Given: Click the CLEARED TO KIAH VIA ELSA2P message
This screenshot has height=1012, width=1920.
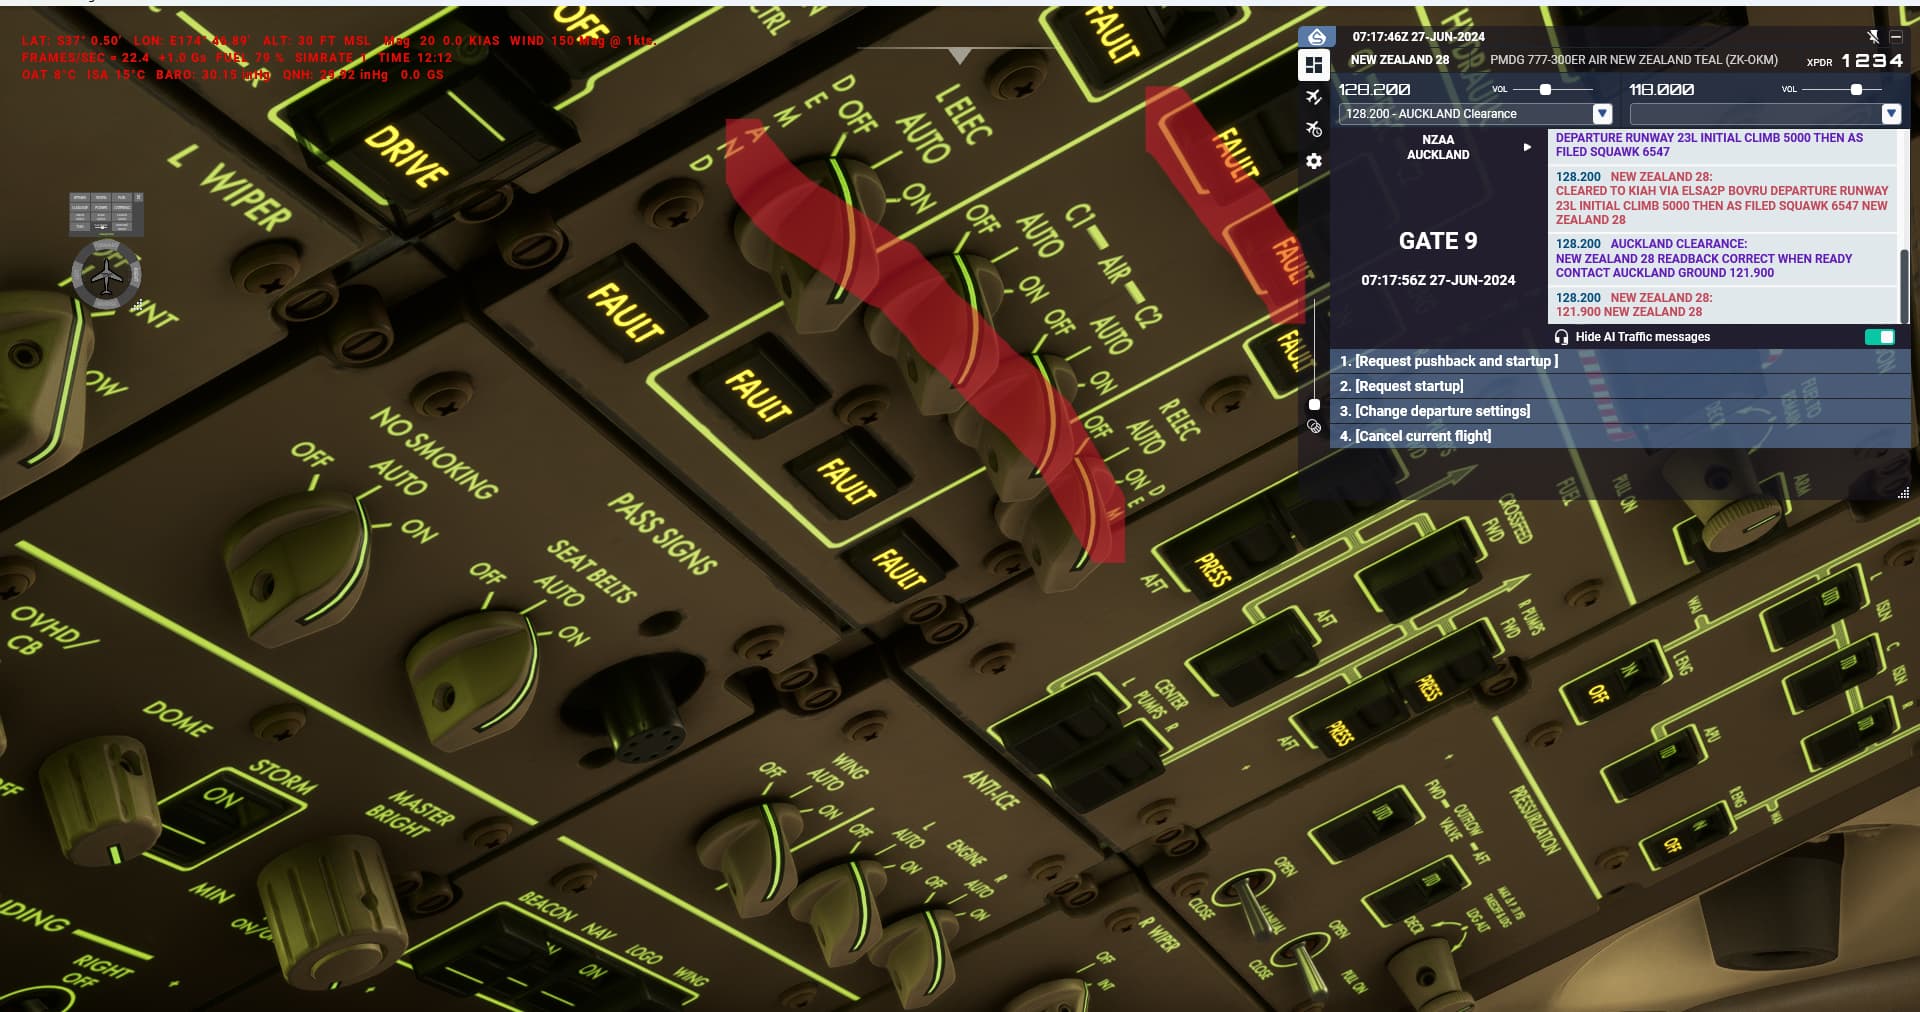Looking at the screenshot, I should (1722, 198).
